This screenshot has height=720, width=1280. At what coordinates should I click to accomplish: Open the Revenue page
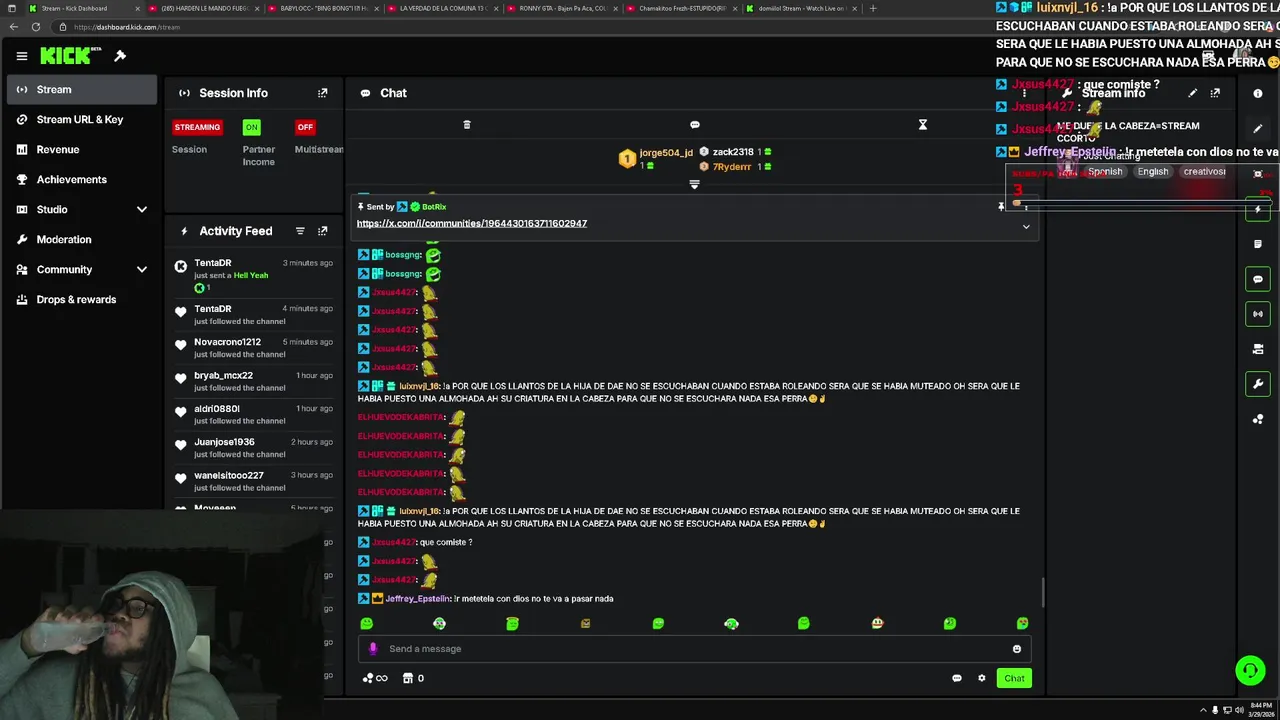82,150
